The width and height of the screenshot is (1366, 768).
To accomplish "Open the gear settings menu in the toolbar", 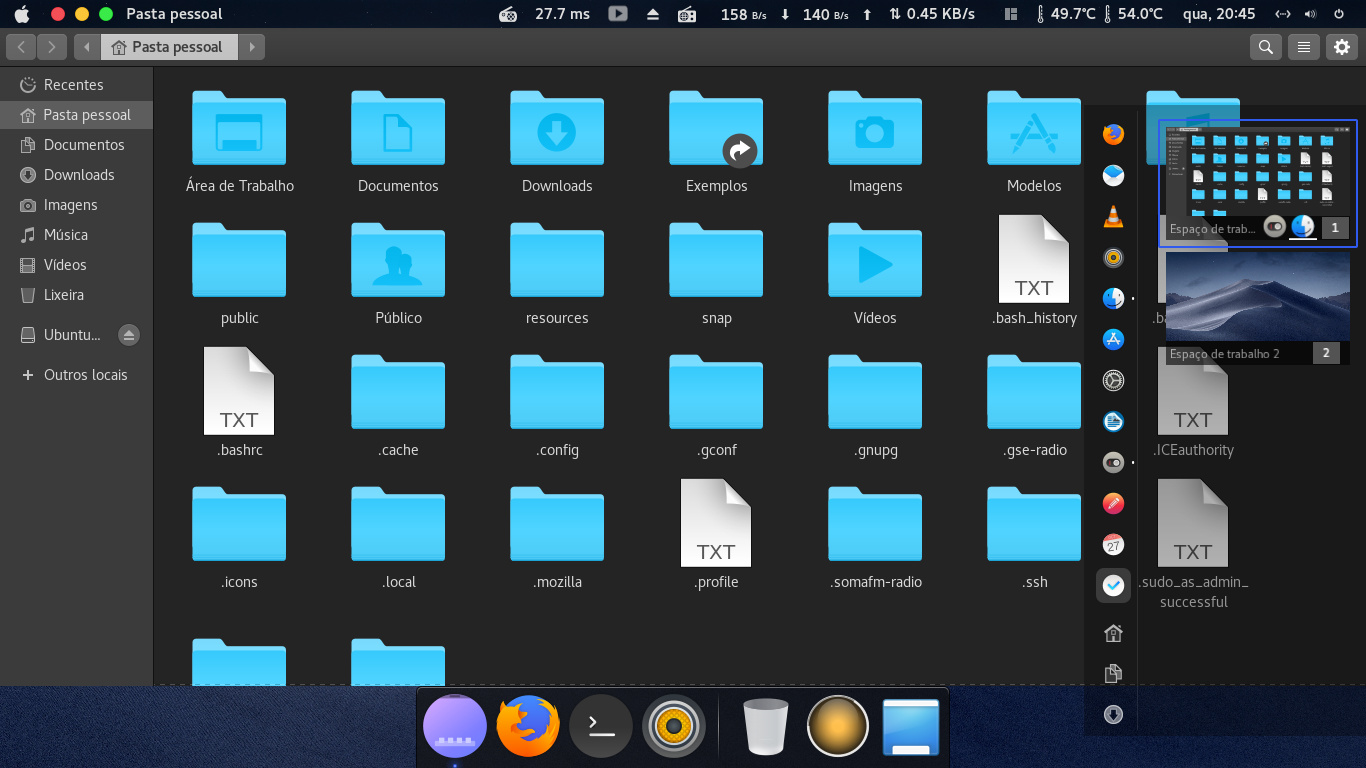I will point(1341,47).
